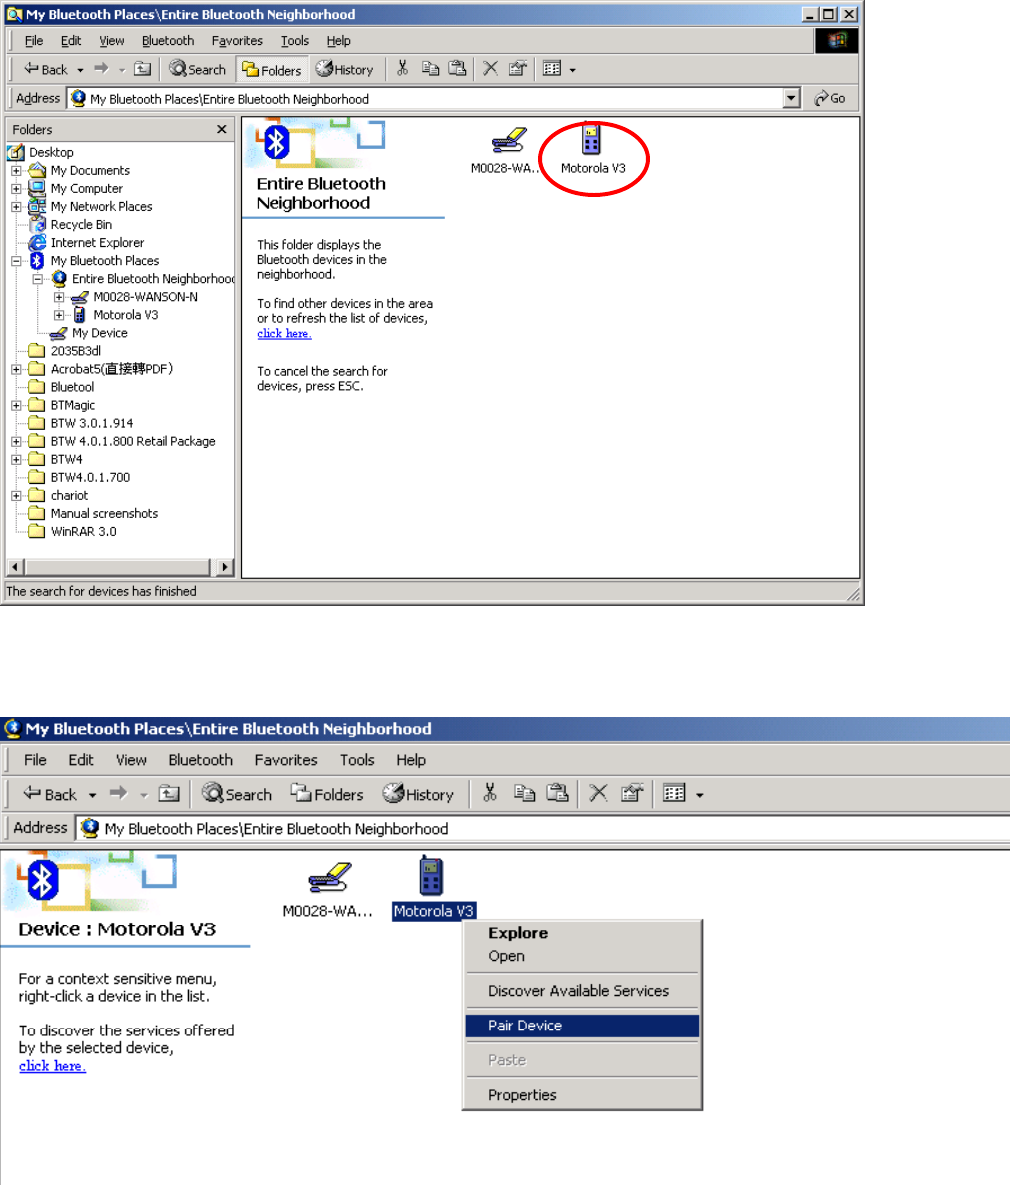Image resolution: width=1010 pixels, height=1185 pixels.
Task: Click Up folder icon in lower window
Action: tap(169, 794)
